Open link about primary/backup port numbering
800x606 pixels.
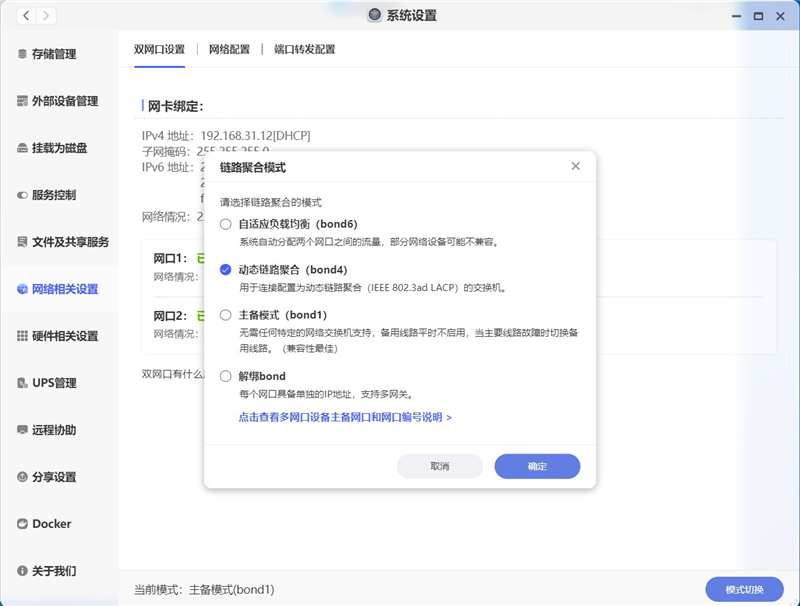(345, 417)
